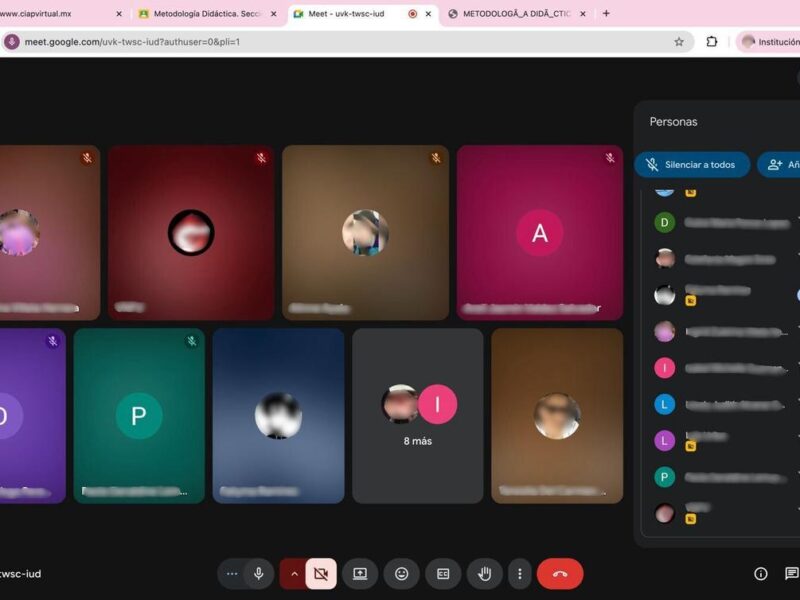
Task: Toggle the microphone button in the call bar
Action: (x=259, y=573)
